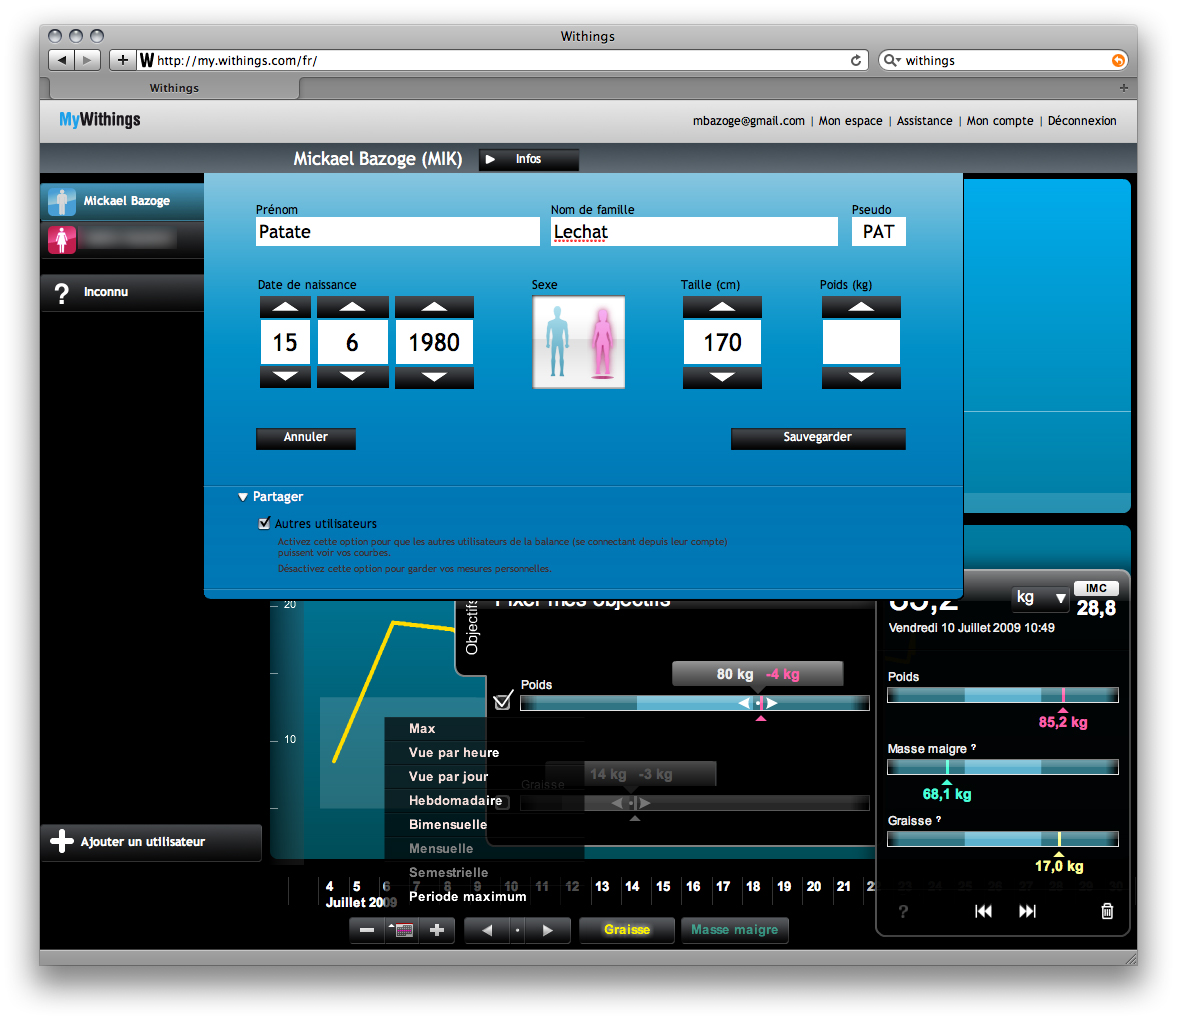Click the Prénom field containing Patate

click(x=398, y=232)
